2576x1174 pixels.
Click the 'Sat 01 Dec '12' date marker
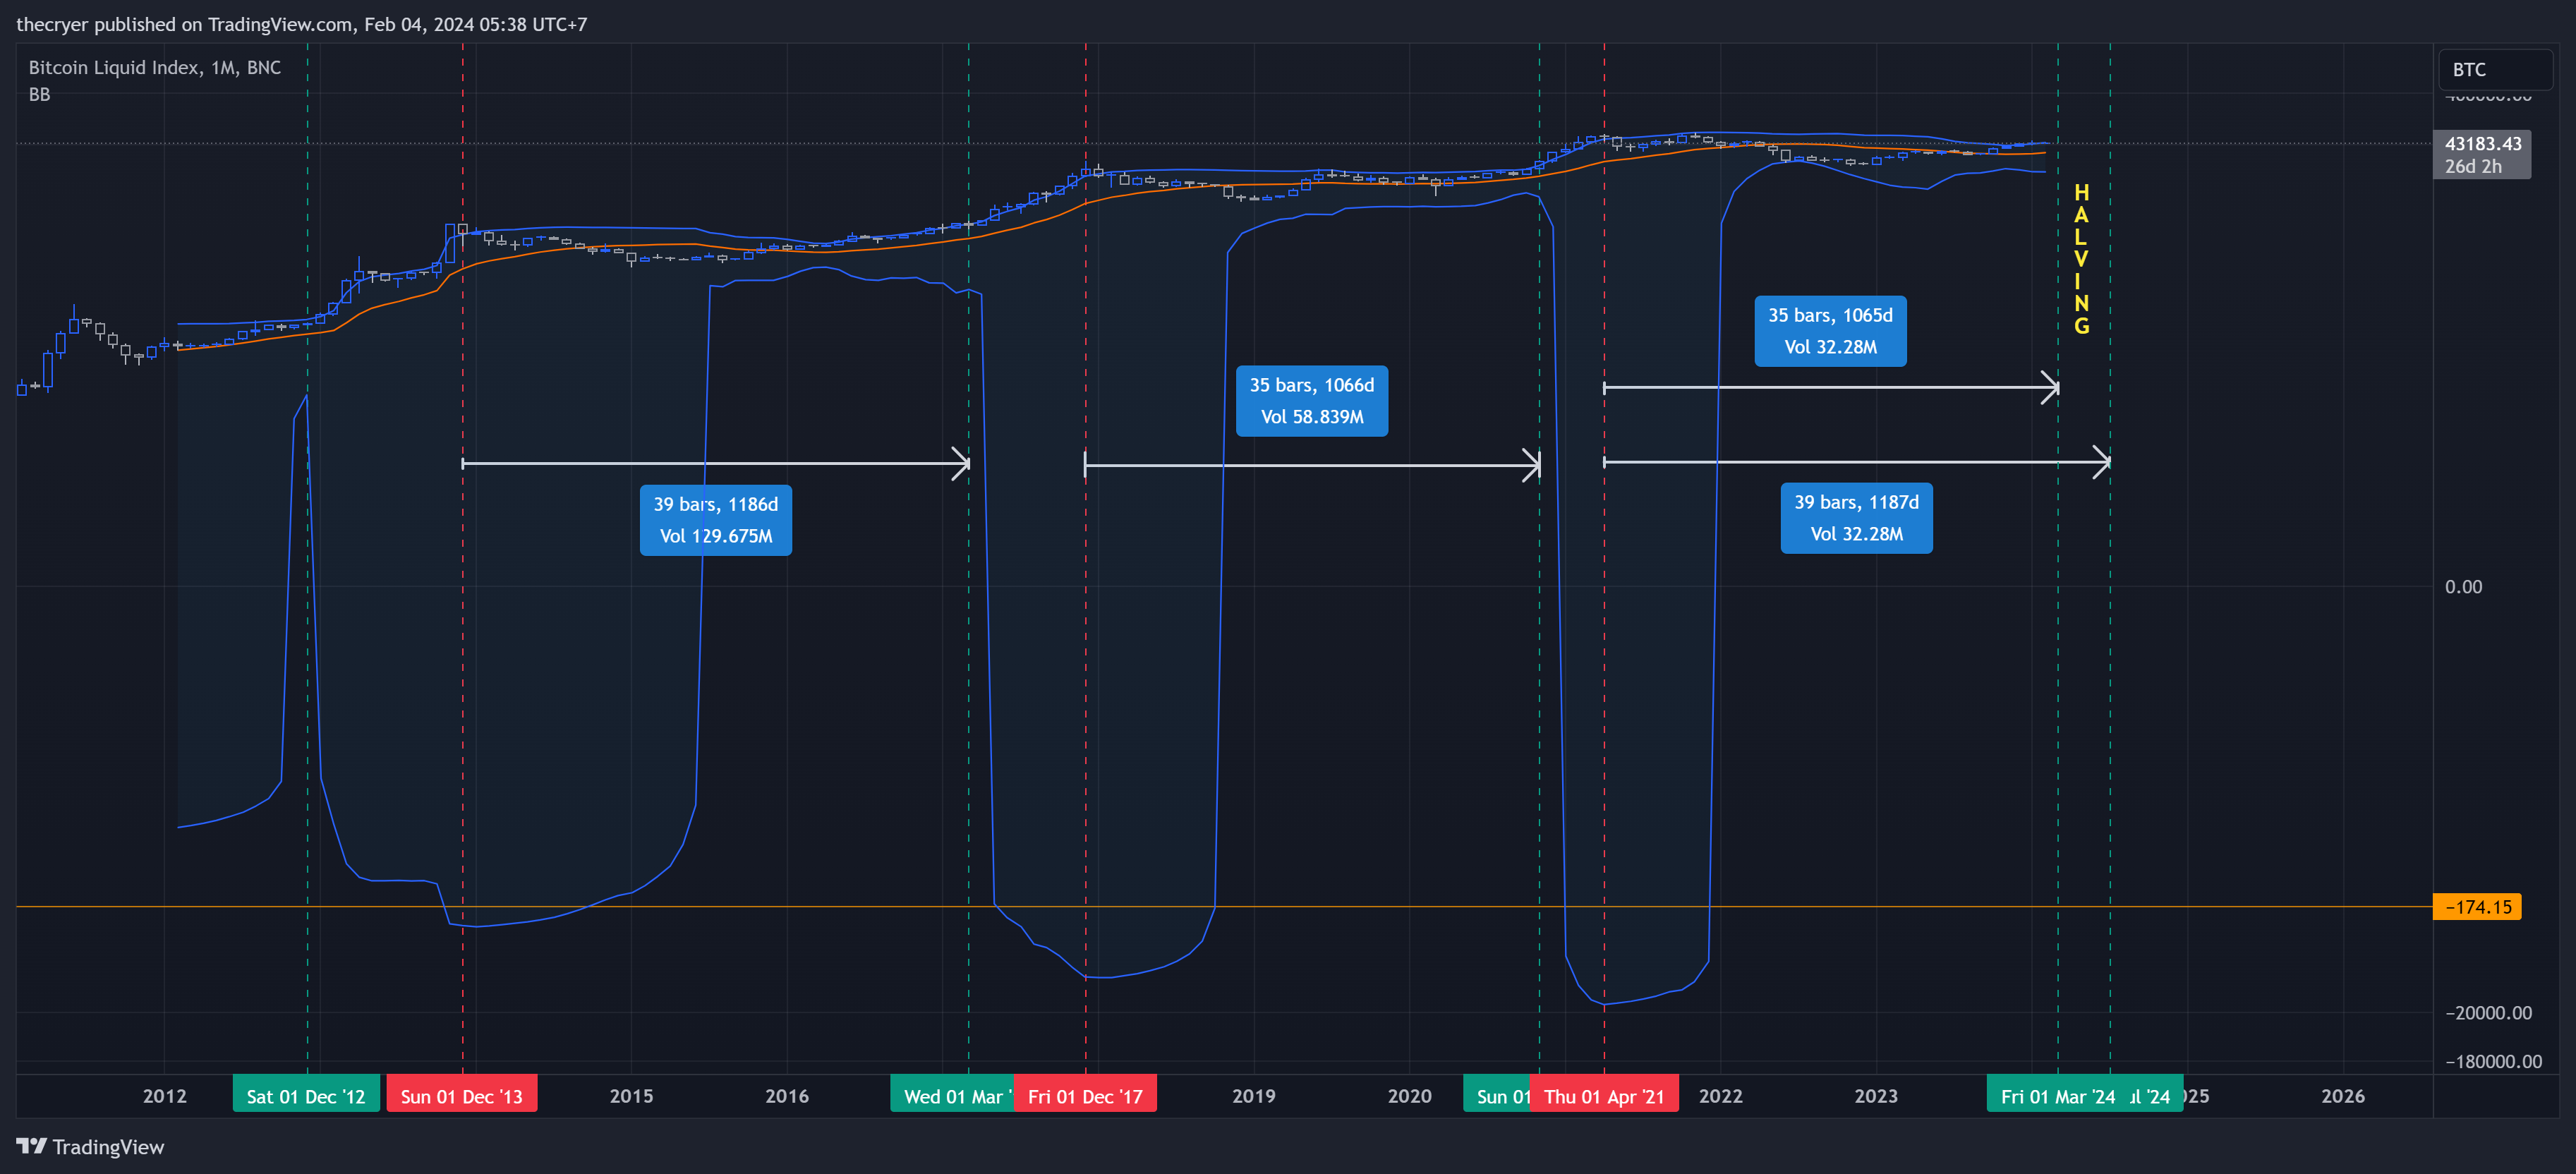(x=306, y=1096)
